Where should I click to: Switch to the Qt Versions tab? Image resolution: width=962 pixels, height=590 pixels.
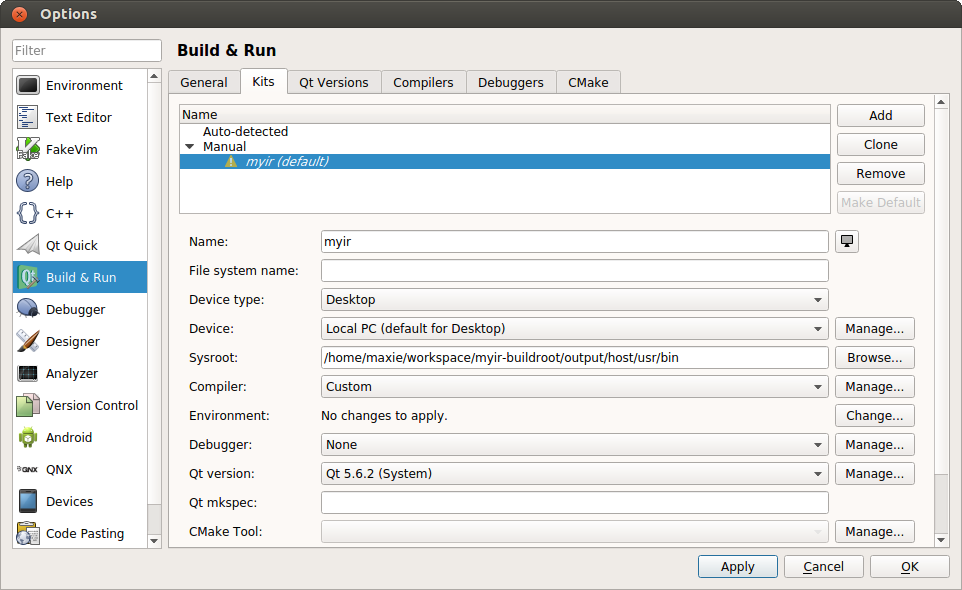(x=333, y=83)
